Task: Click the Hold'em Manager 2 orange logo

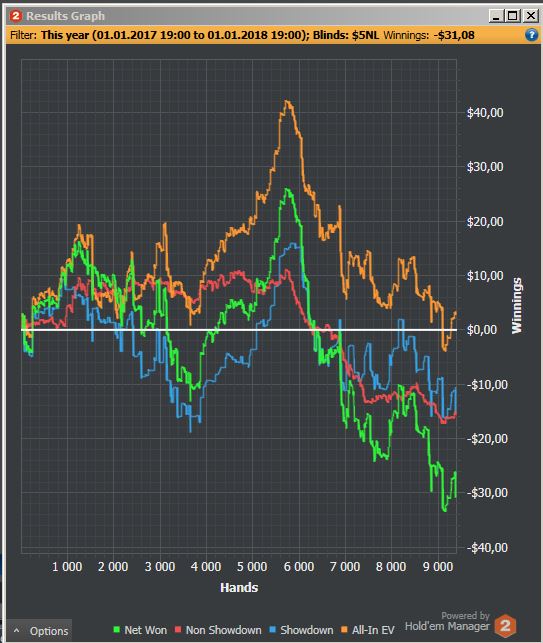Action: point(505,625)
